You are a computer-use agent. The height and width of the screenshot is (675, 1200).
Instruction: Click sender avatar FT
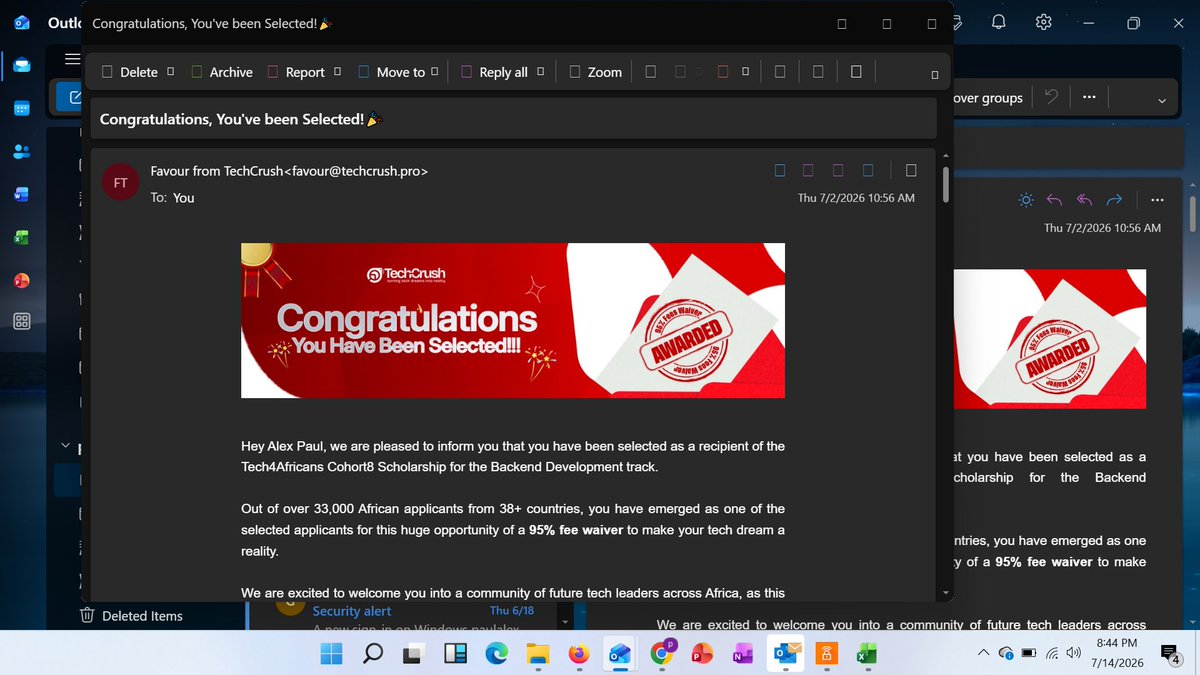click(x=120, y=183)
